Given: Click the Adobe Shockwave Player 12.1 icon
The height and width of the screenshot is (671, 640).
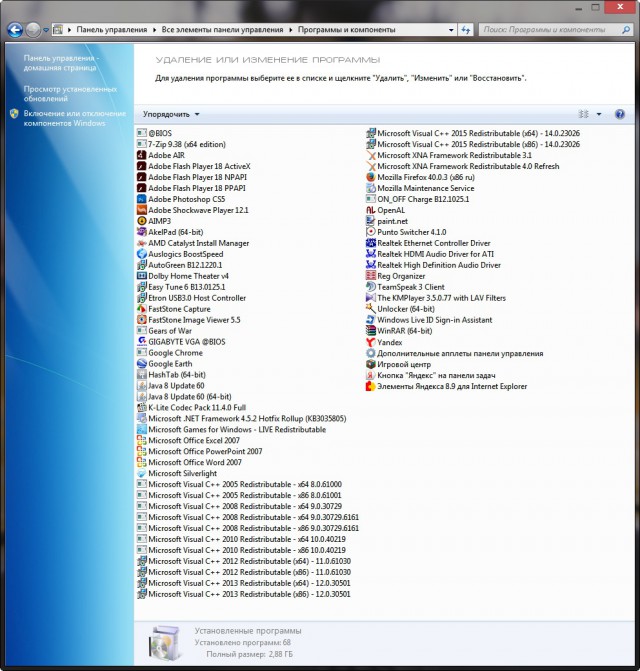Looking at the screenshot, I should (x=142, y=210).
